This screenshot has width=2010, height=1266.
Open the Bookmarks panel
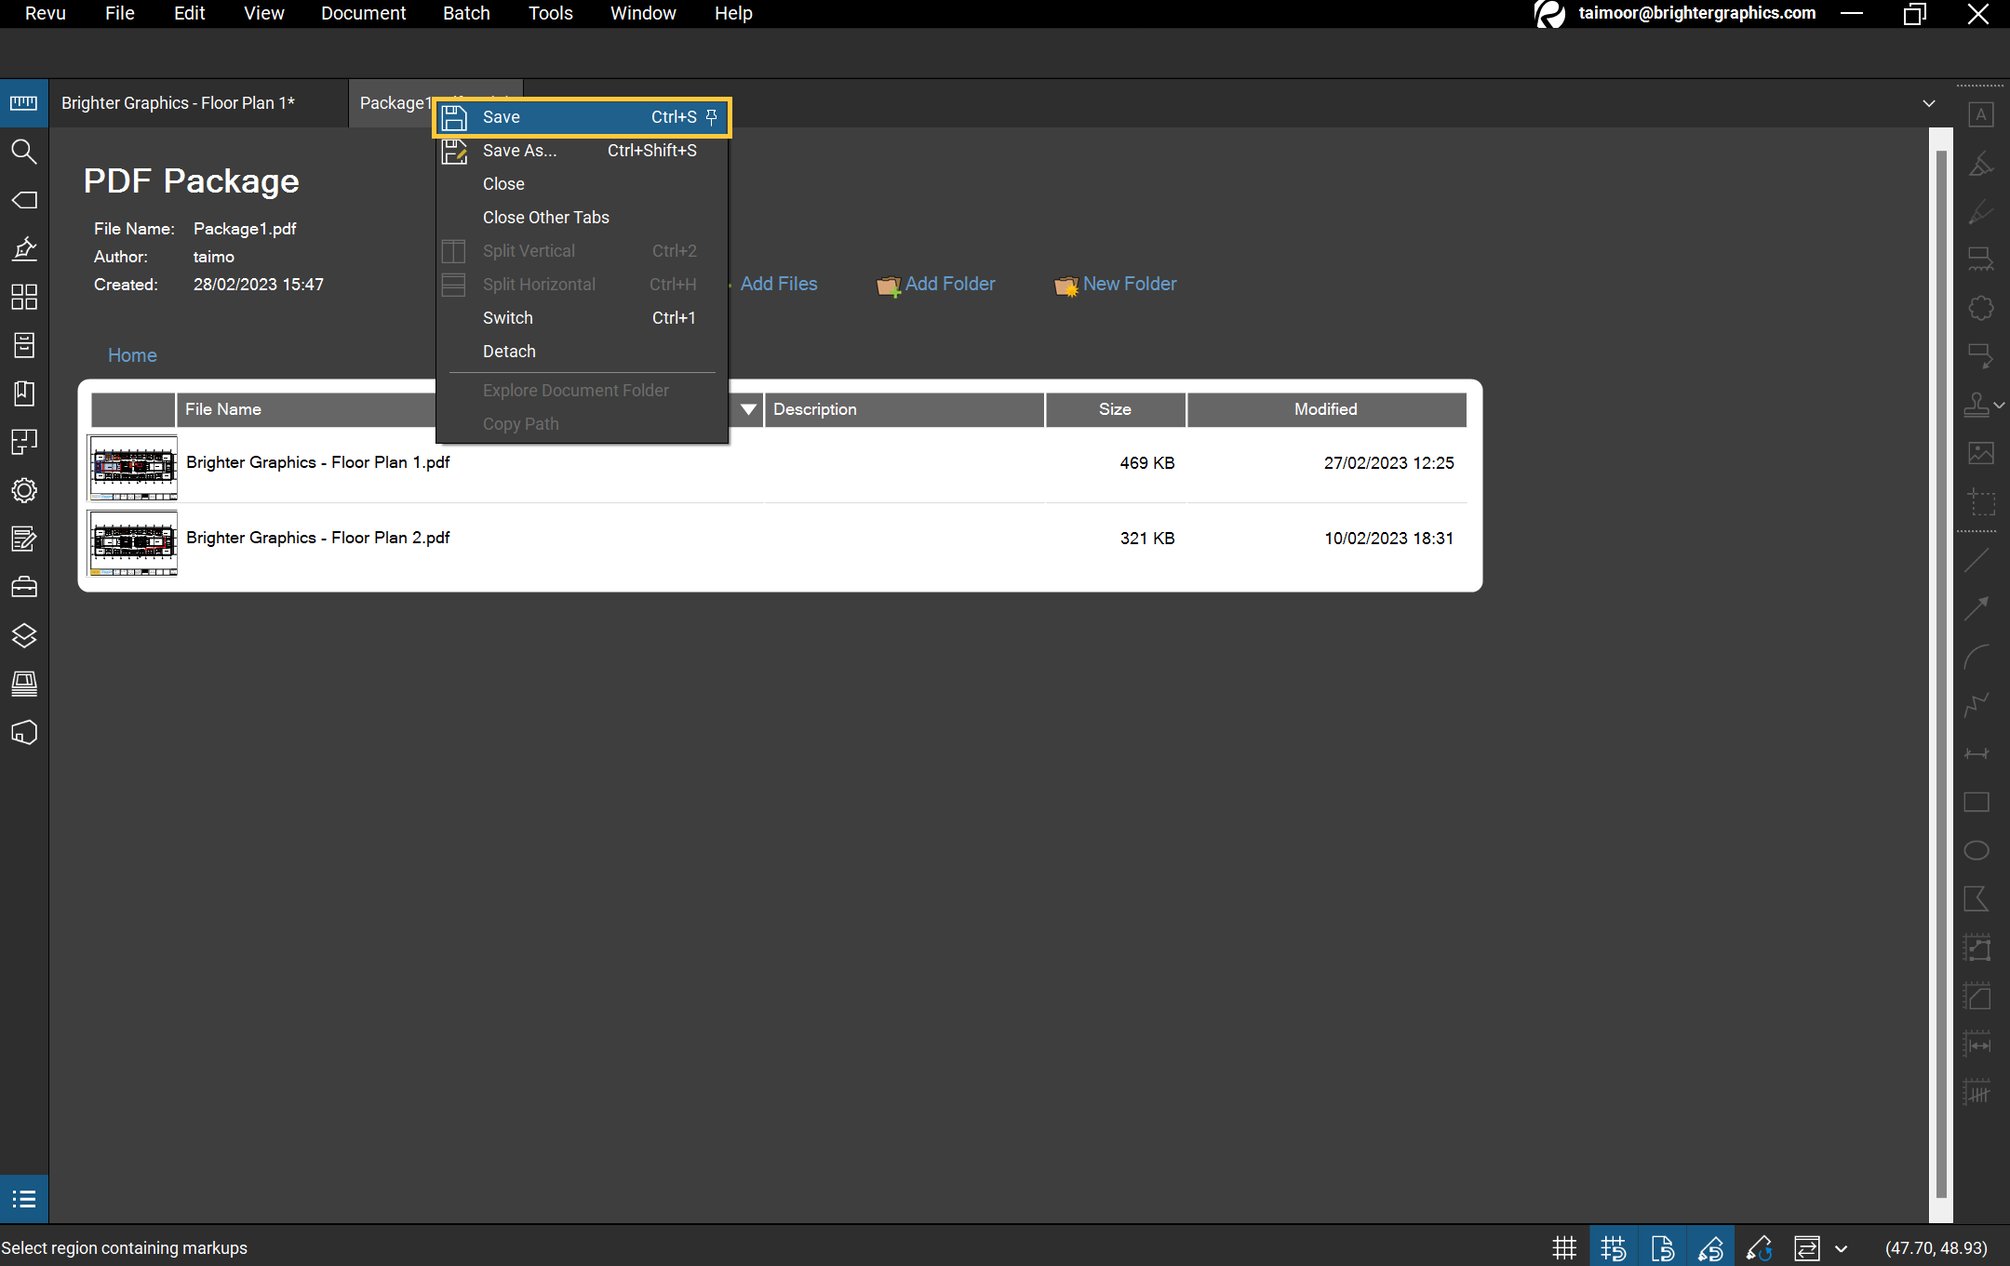24,394
